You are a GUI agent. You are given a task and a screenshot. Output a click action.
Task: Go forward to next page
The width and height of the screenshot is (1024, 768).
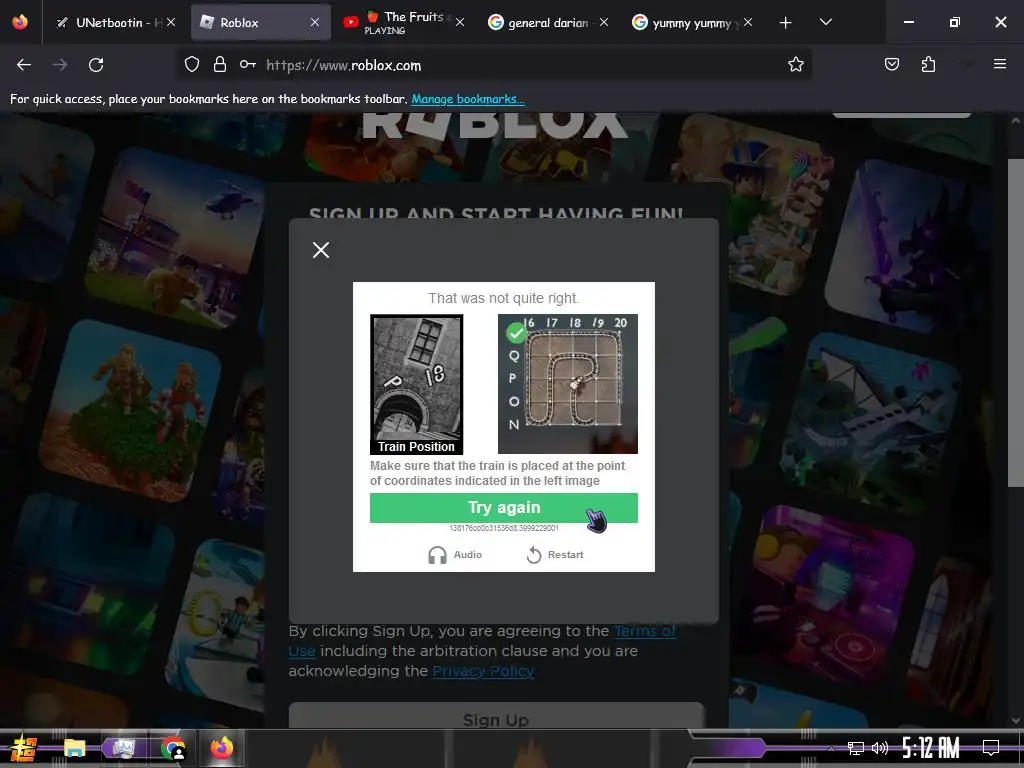coord(60,65)
